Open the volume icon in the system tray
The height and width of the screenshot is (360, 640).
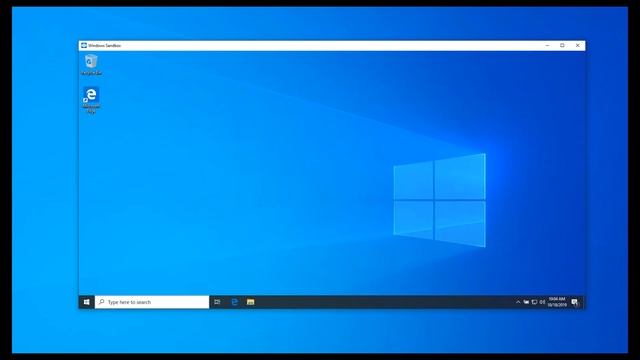coord(542,302)
